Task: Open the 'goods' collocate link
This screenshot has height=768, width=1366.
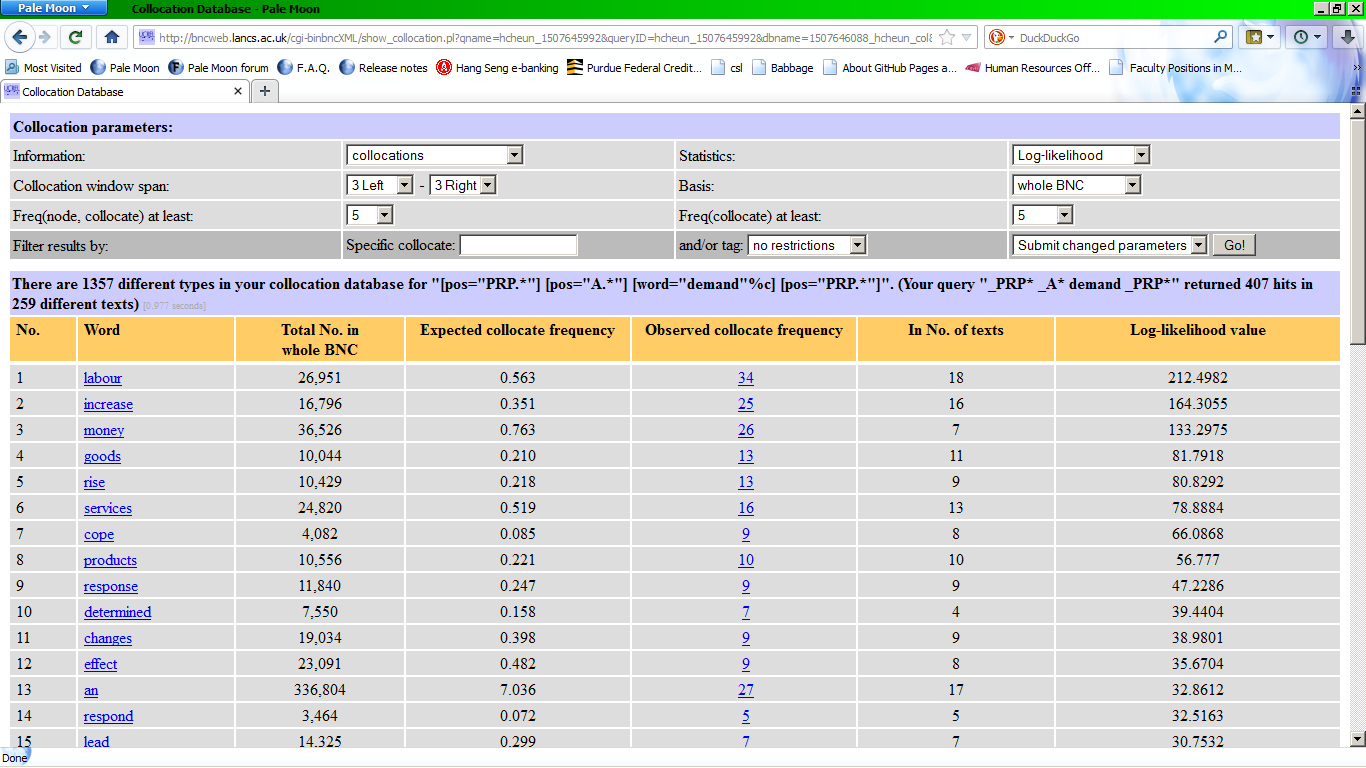Action: click(x=102, y=456)
